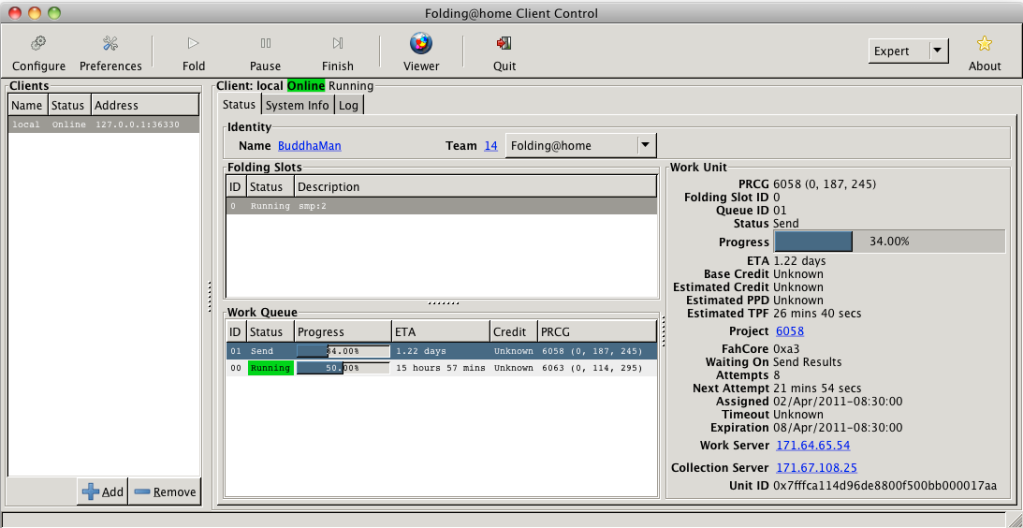Click the queue row 01 progress bar

[x=343, y=351]
